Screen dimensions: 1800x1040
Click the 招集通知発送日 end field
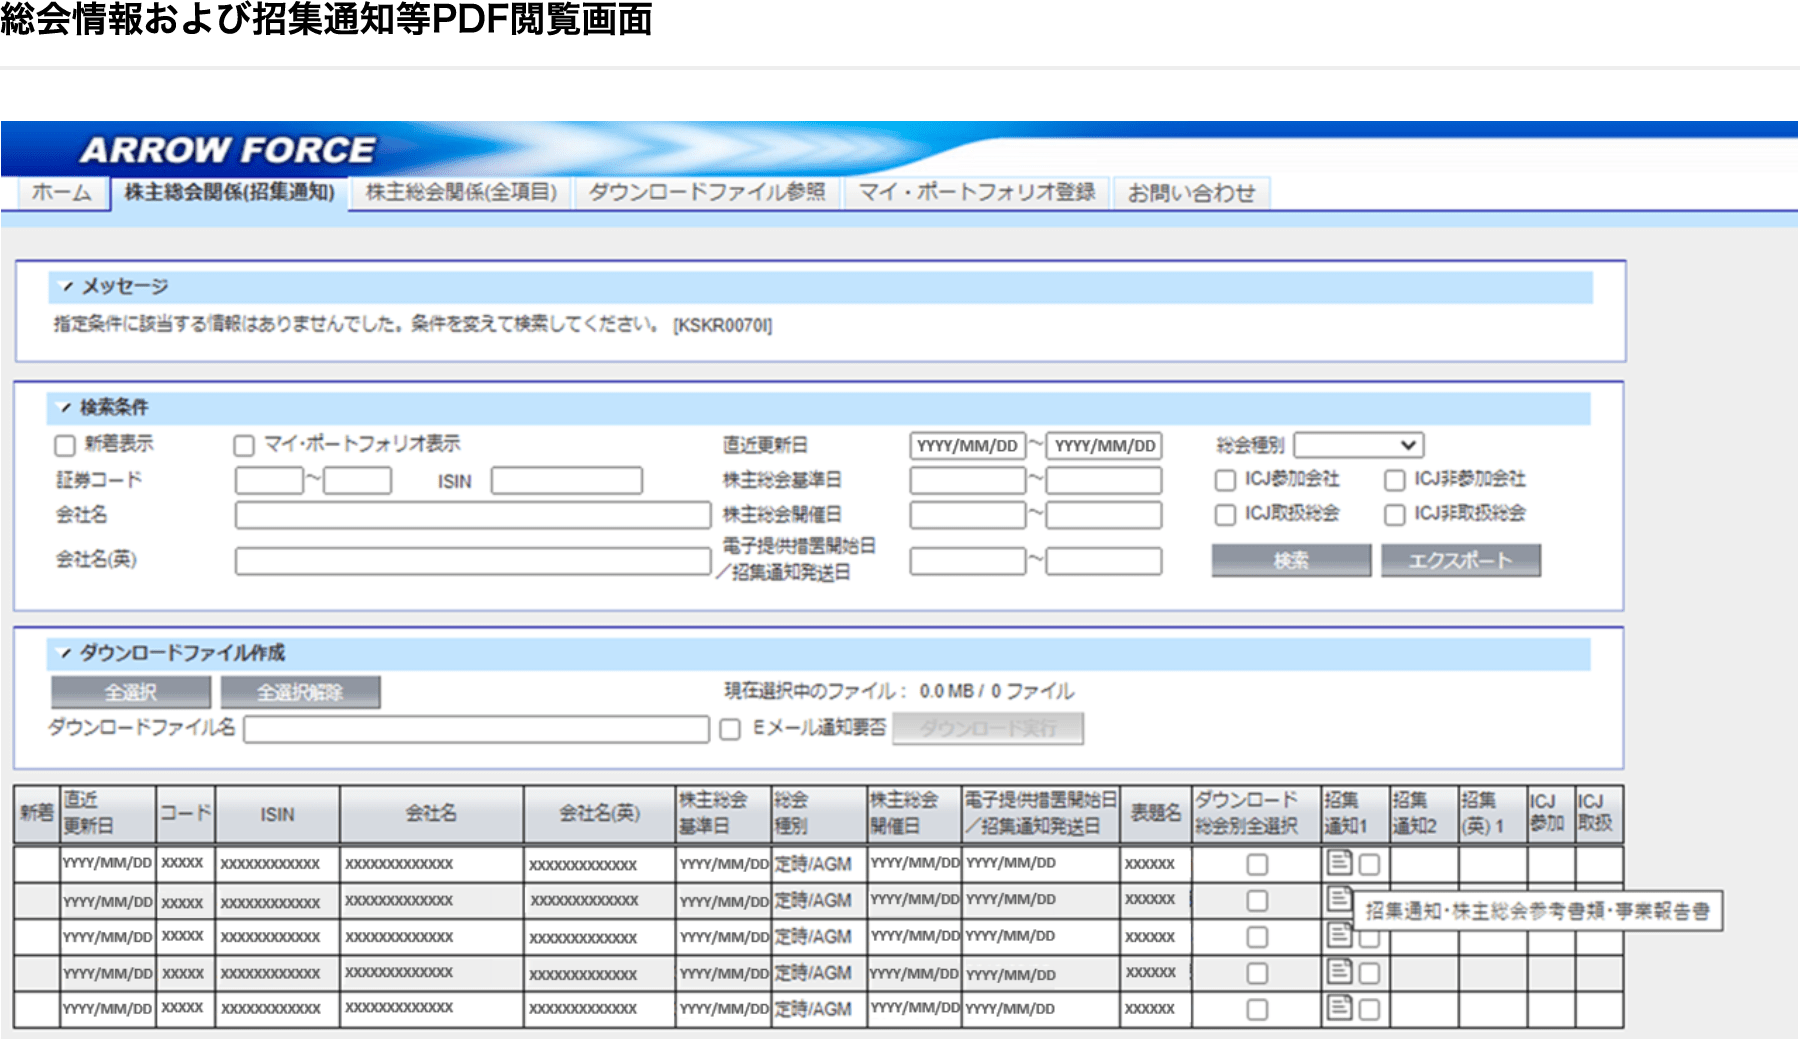point(1104,561)
